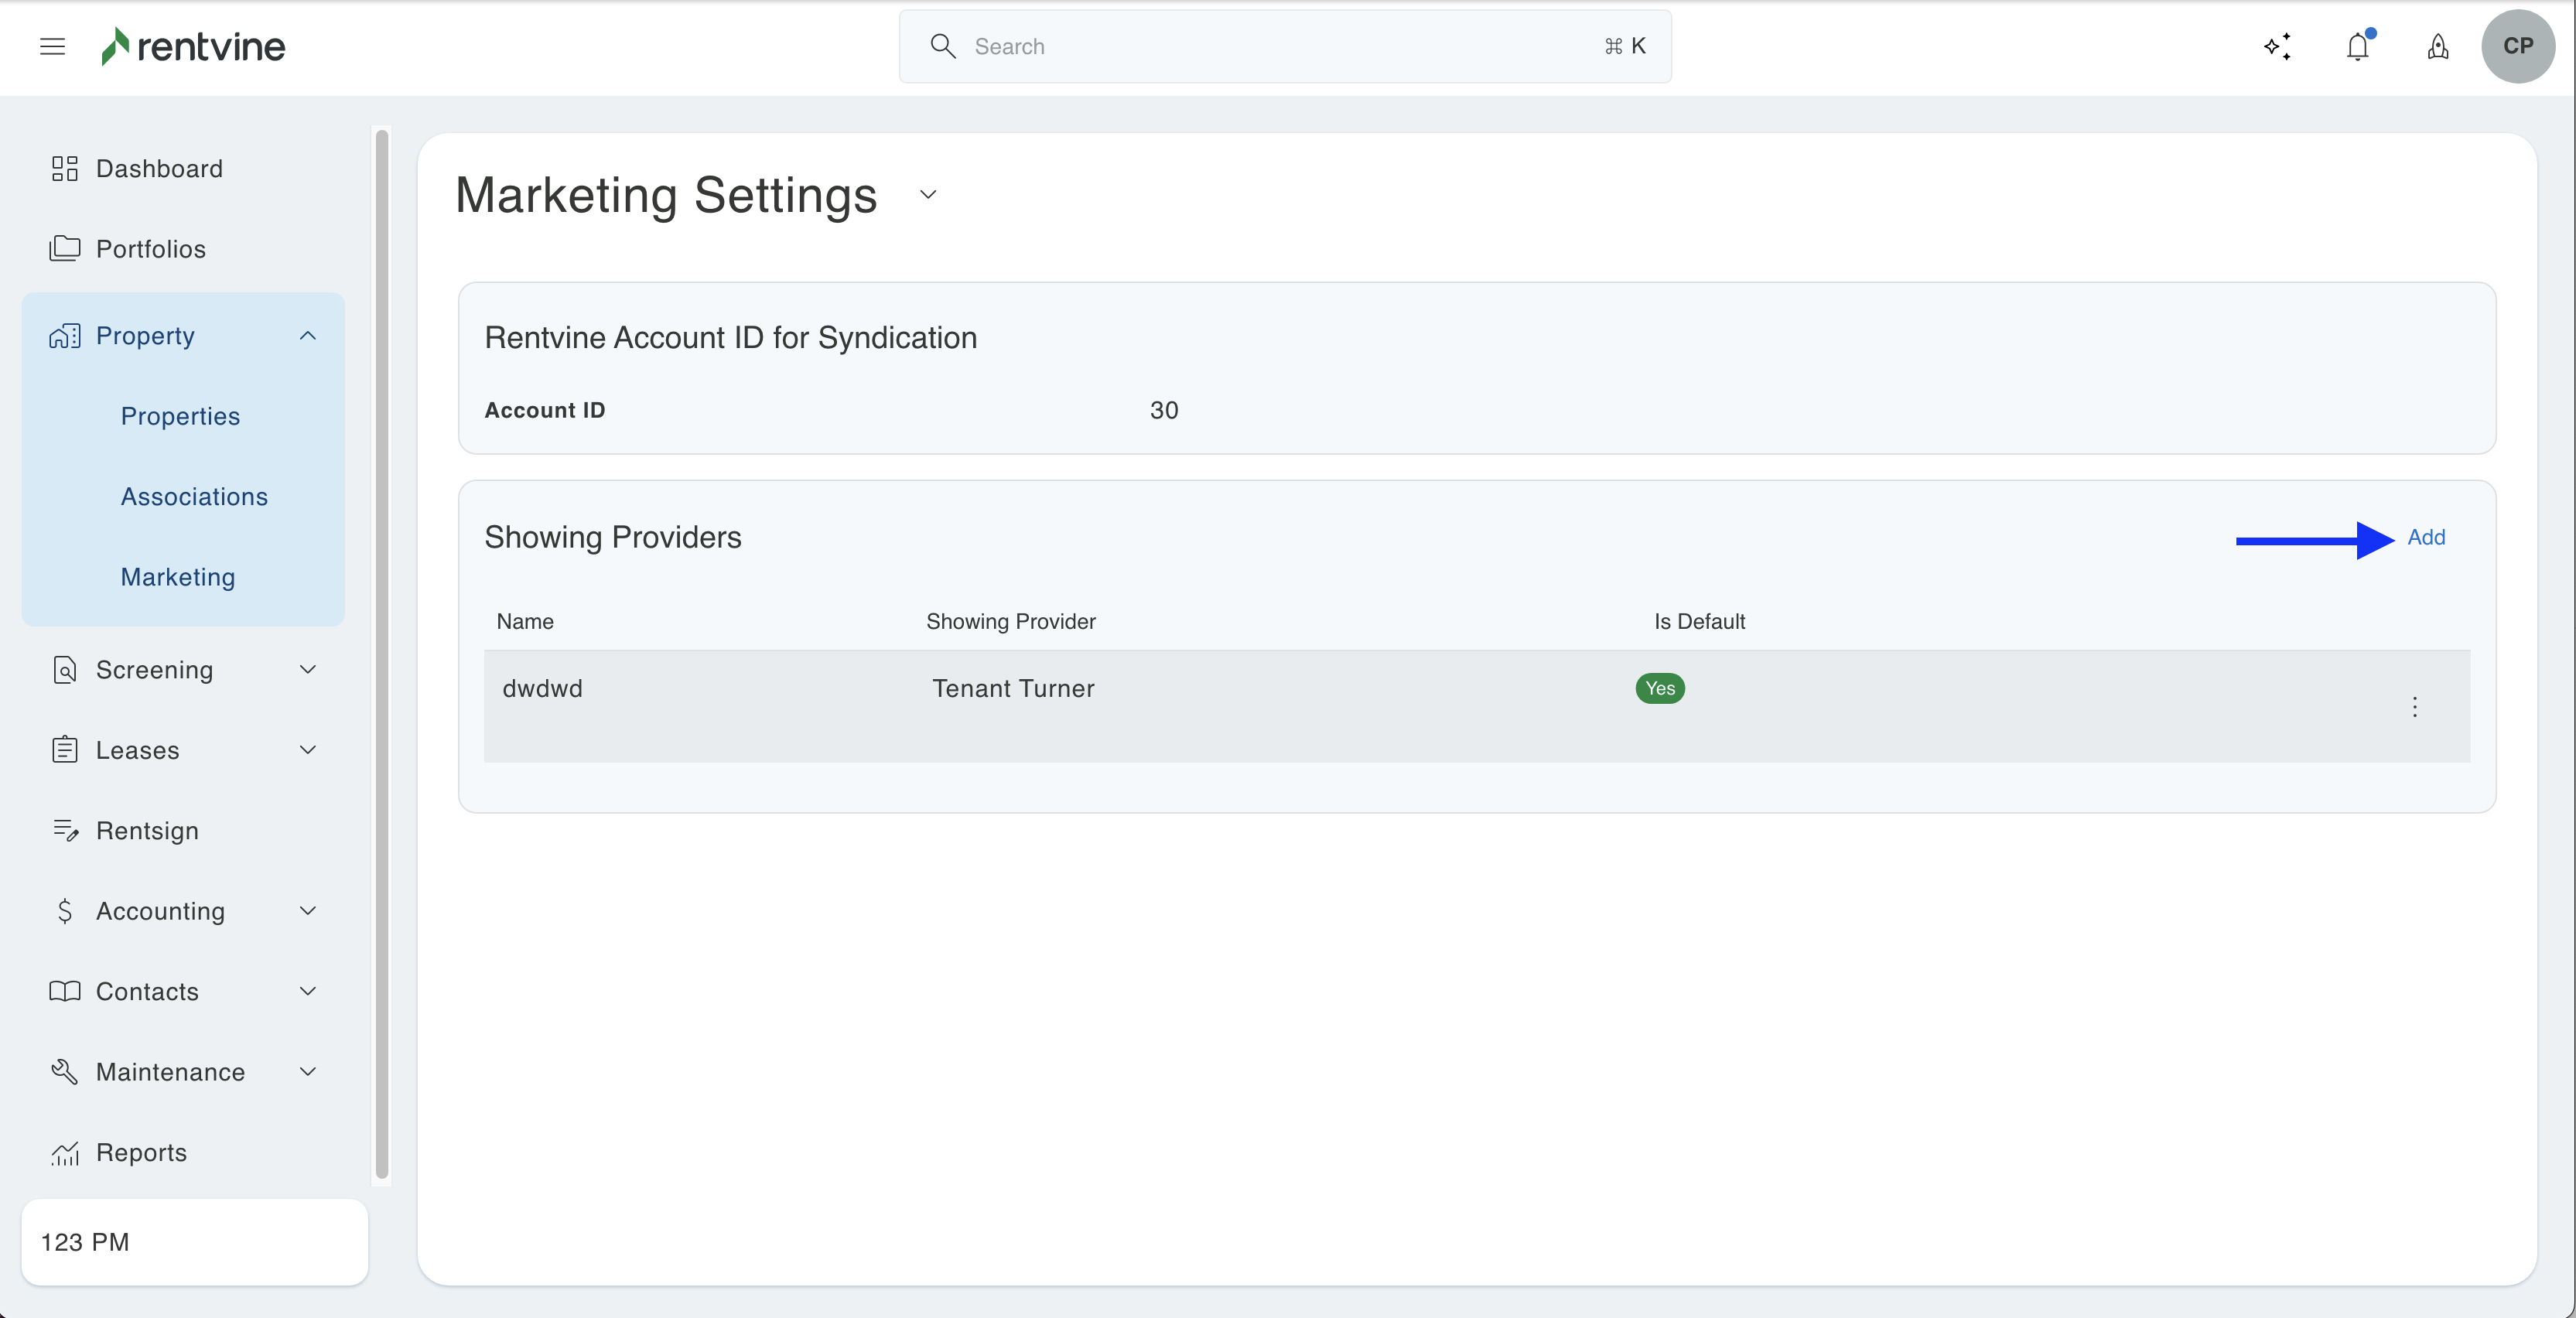Select Marketing under Property
2576x1318 pixels.
tap(178, 576)
